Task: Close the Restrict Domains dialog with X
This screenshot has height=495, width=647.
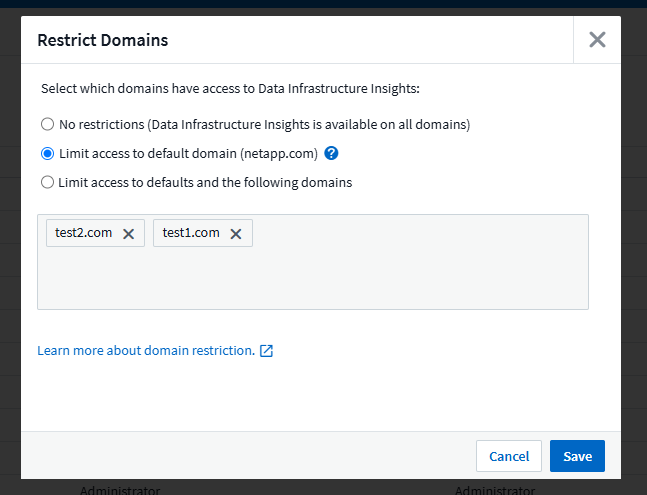Action: [x=597, y=40]
